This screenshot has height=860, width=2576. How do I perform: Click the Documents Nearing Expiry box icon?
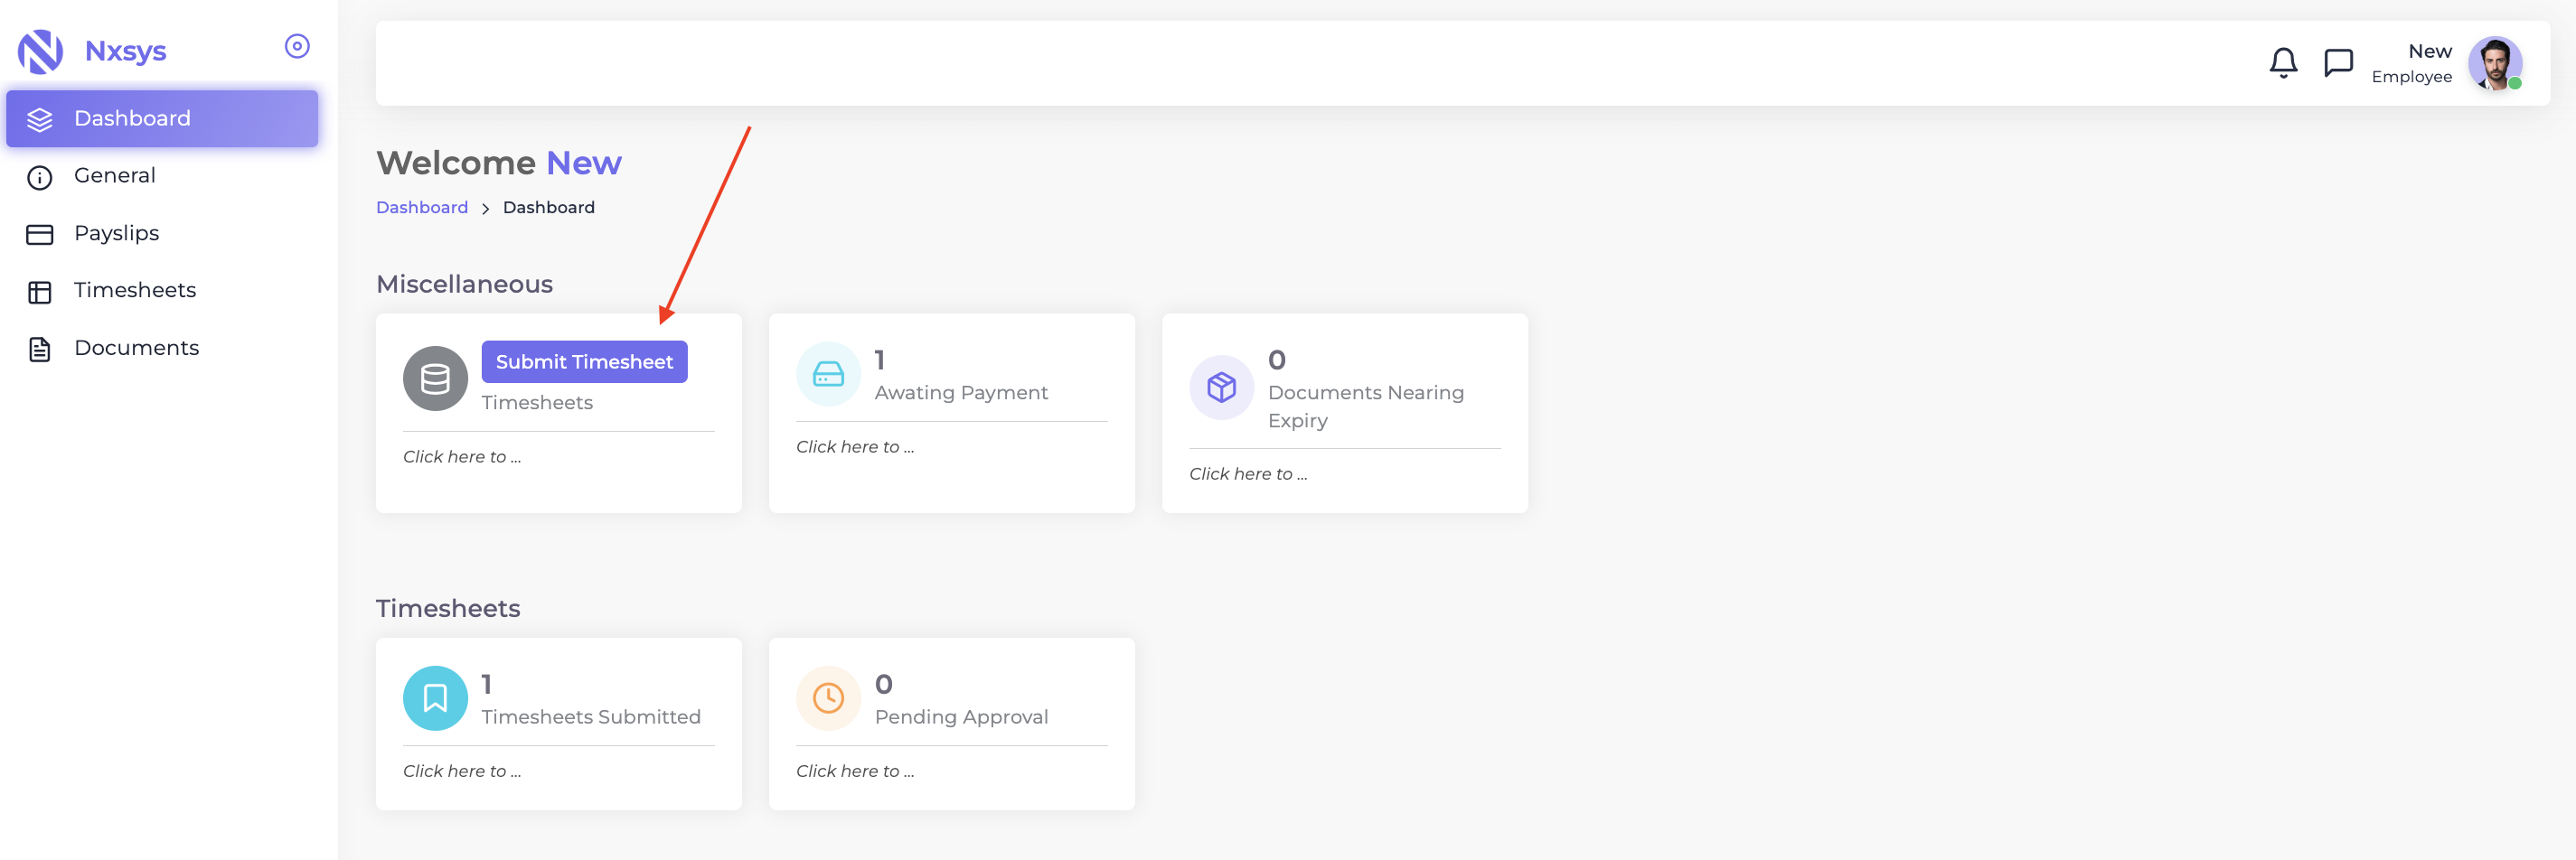[x=1221, y=387]
